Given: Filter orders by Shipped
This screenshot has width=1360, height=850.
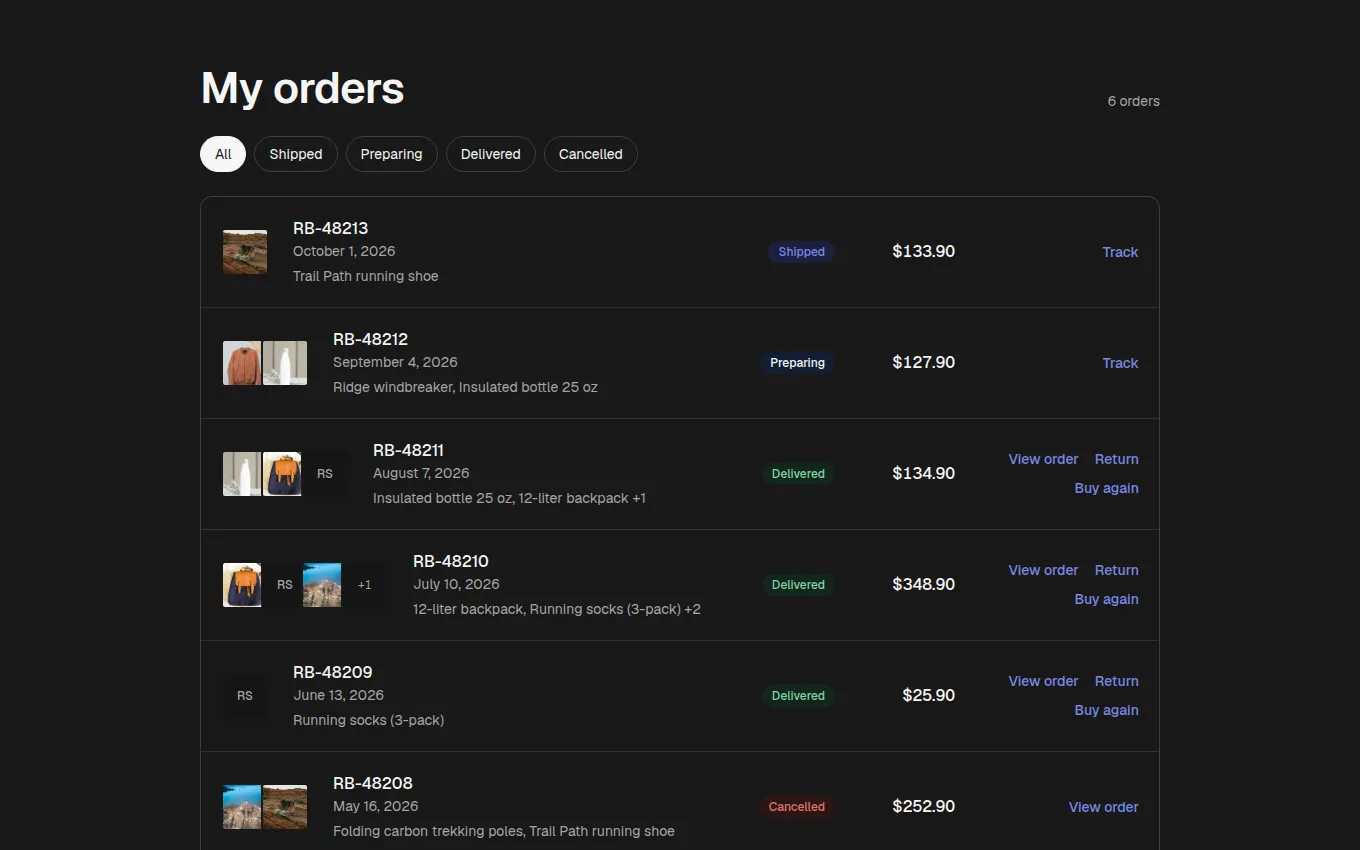Looking at the screenshot, I should point(296,154).
